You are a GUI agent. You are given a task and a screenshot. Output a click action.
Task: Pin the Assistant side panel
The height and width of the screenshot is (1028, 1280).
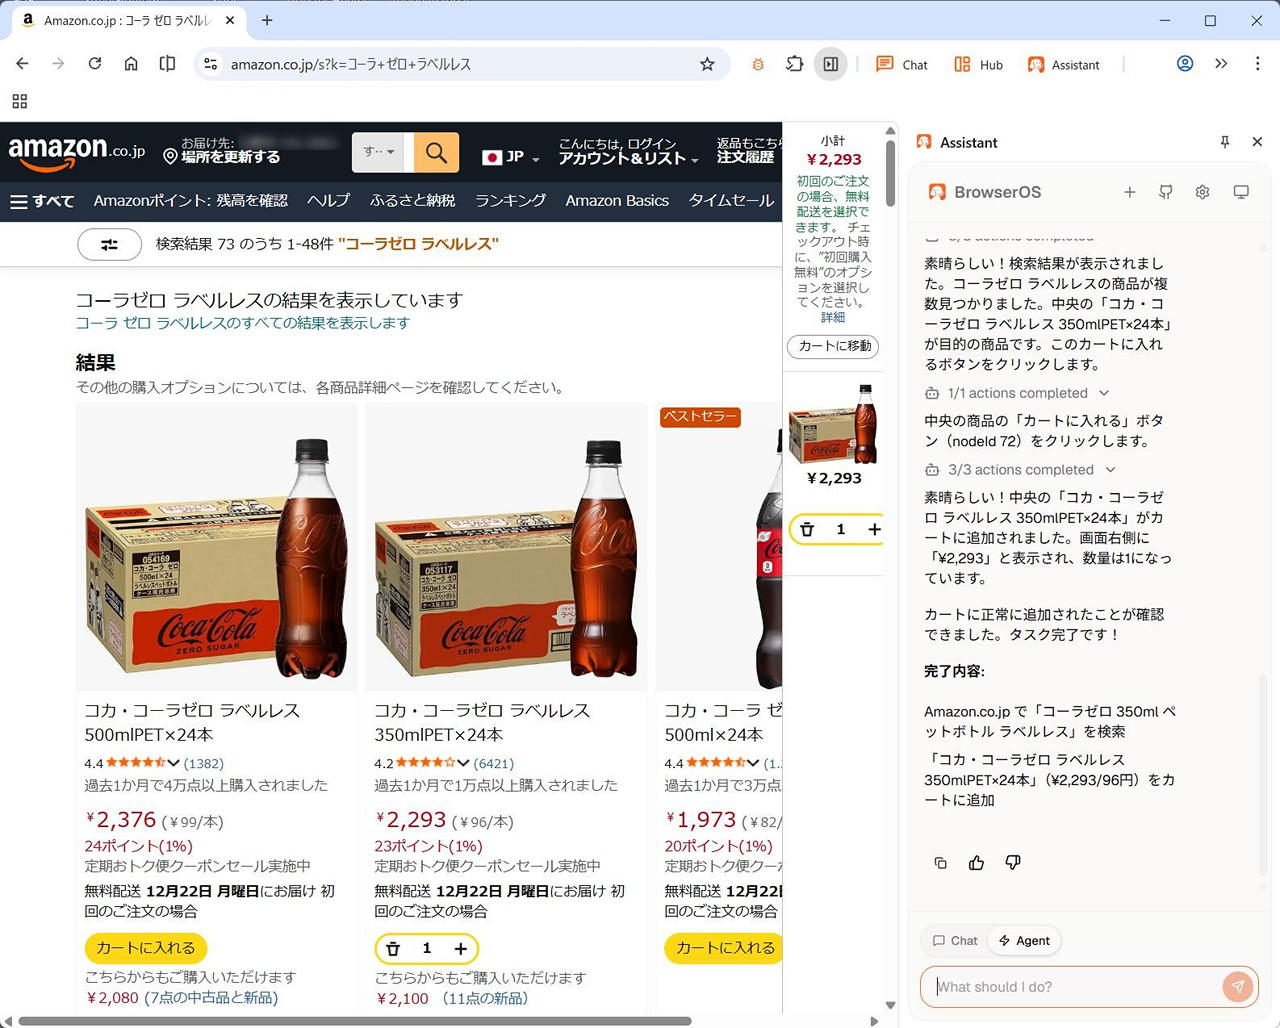pos(1224,142)
